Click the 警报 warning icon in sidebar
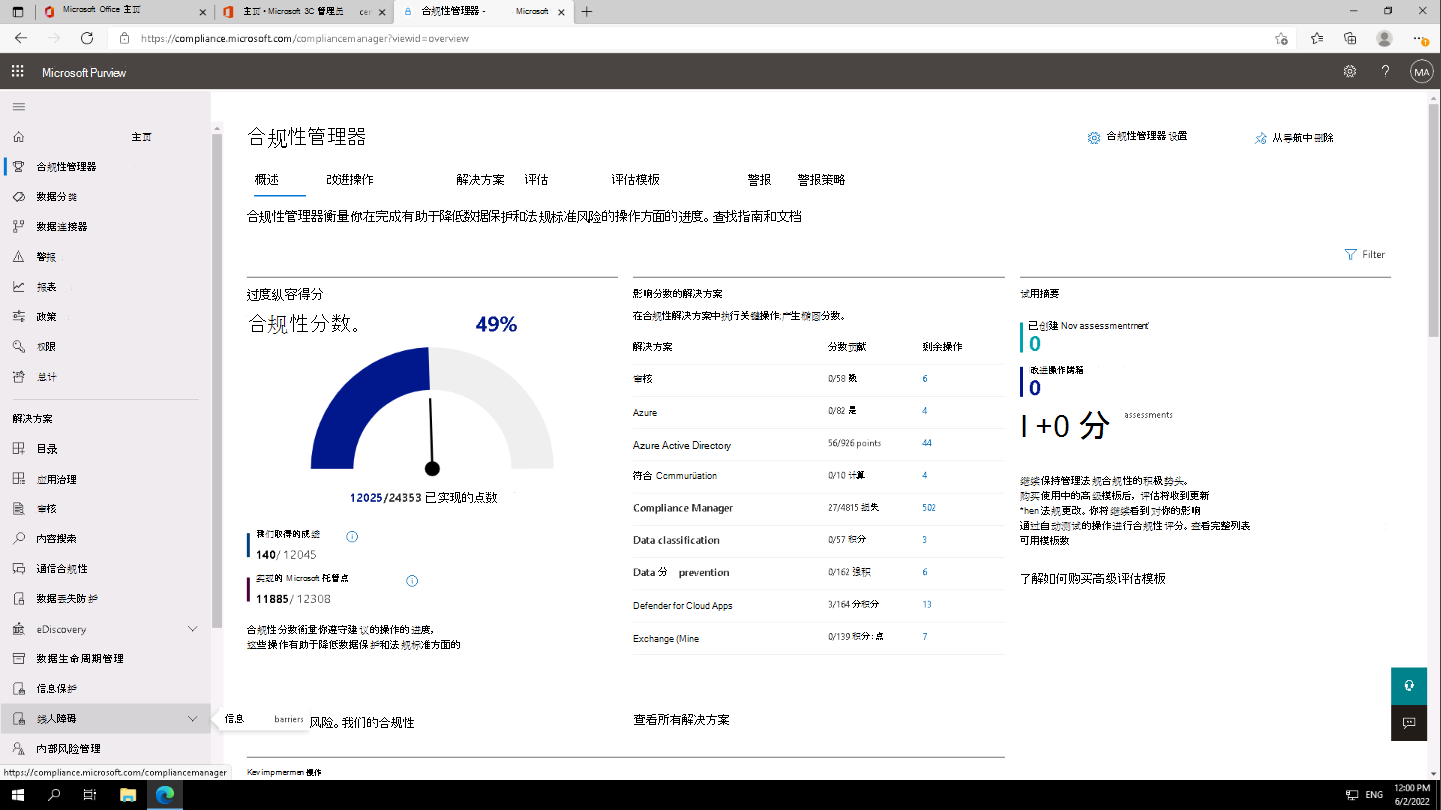The image size is (1441, 810). [18, 257]
